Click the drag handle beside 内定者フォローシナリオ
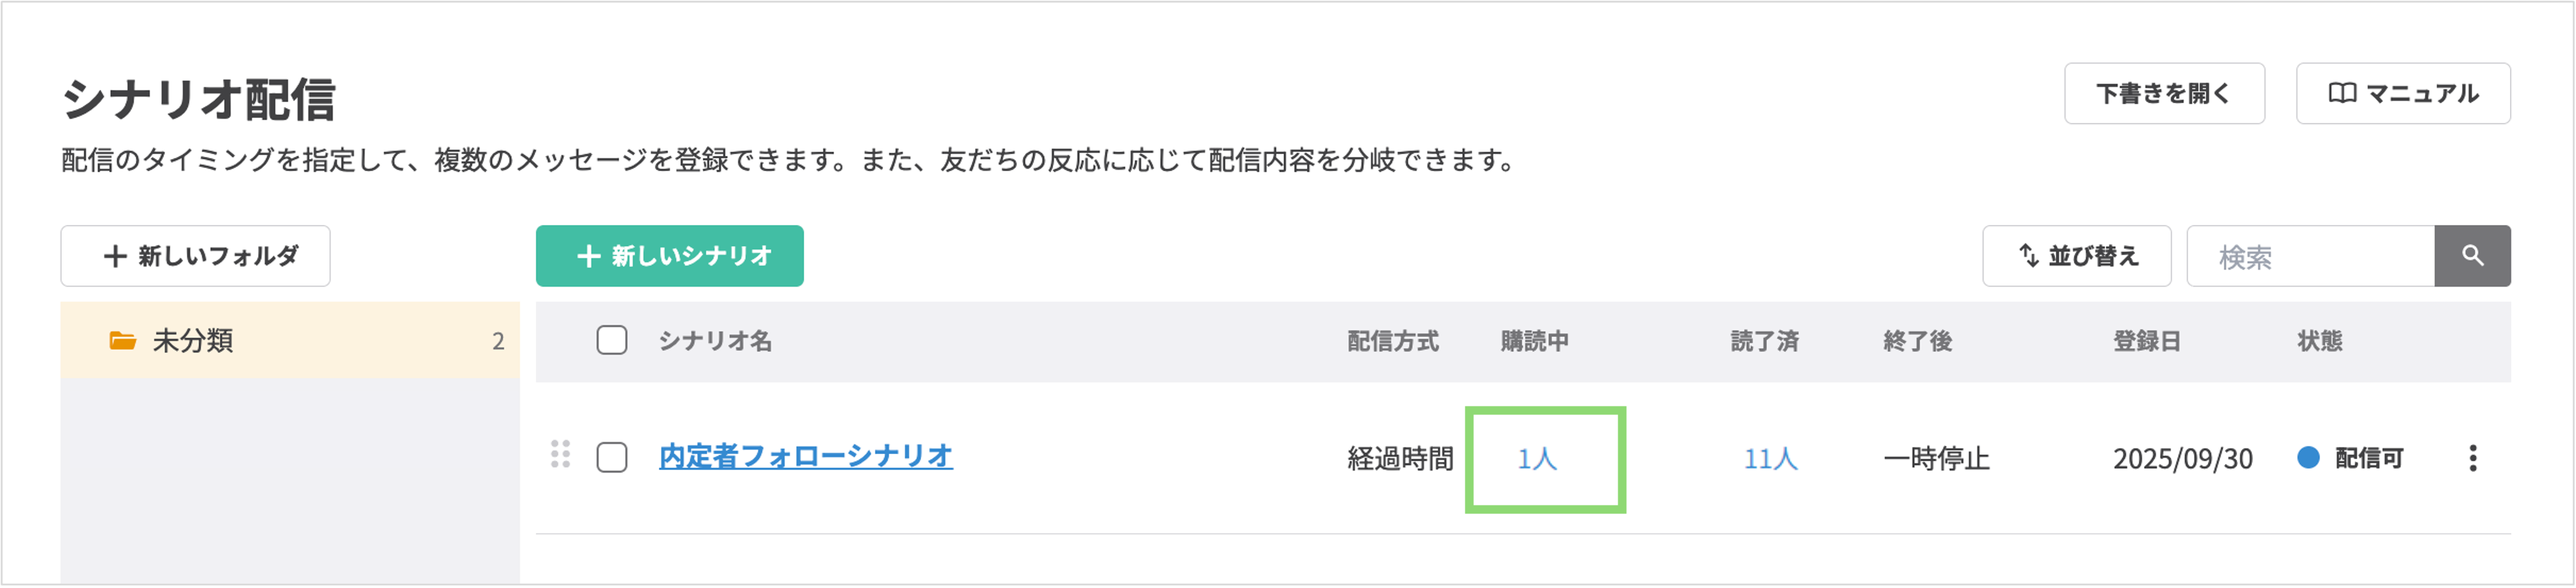The image size is (2576, 588). (x=560, y=455)
